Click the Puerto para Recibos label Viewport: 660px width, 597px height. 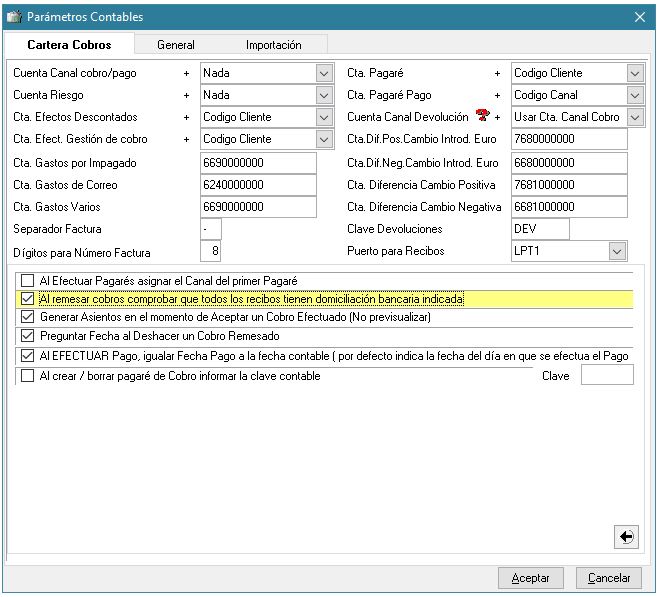(x=396, y=251)
